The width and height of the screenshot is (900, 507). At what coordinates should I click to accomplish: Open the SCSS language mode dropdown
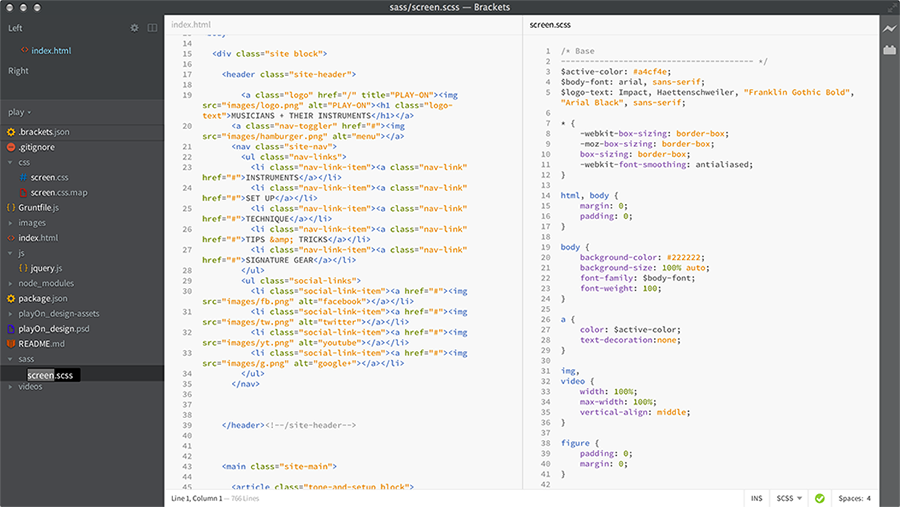[x=789, y=498]
